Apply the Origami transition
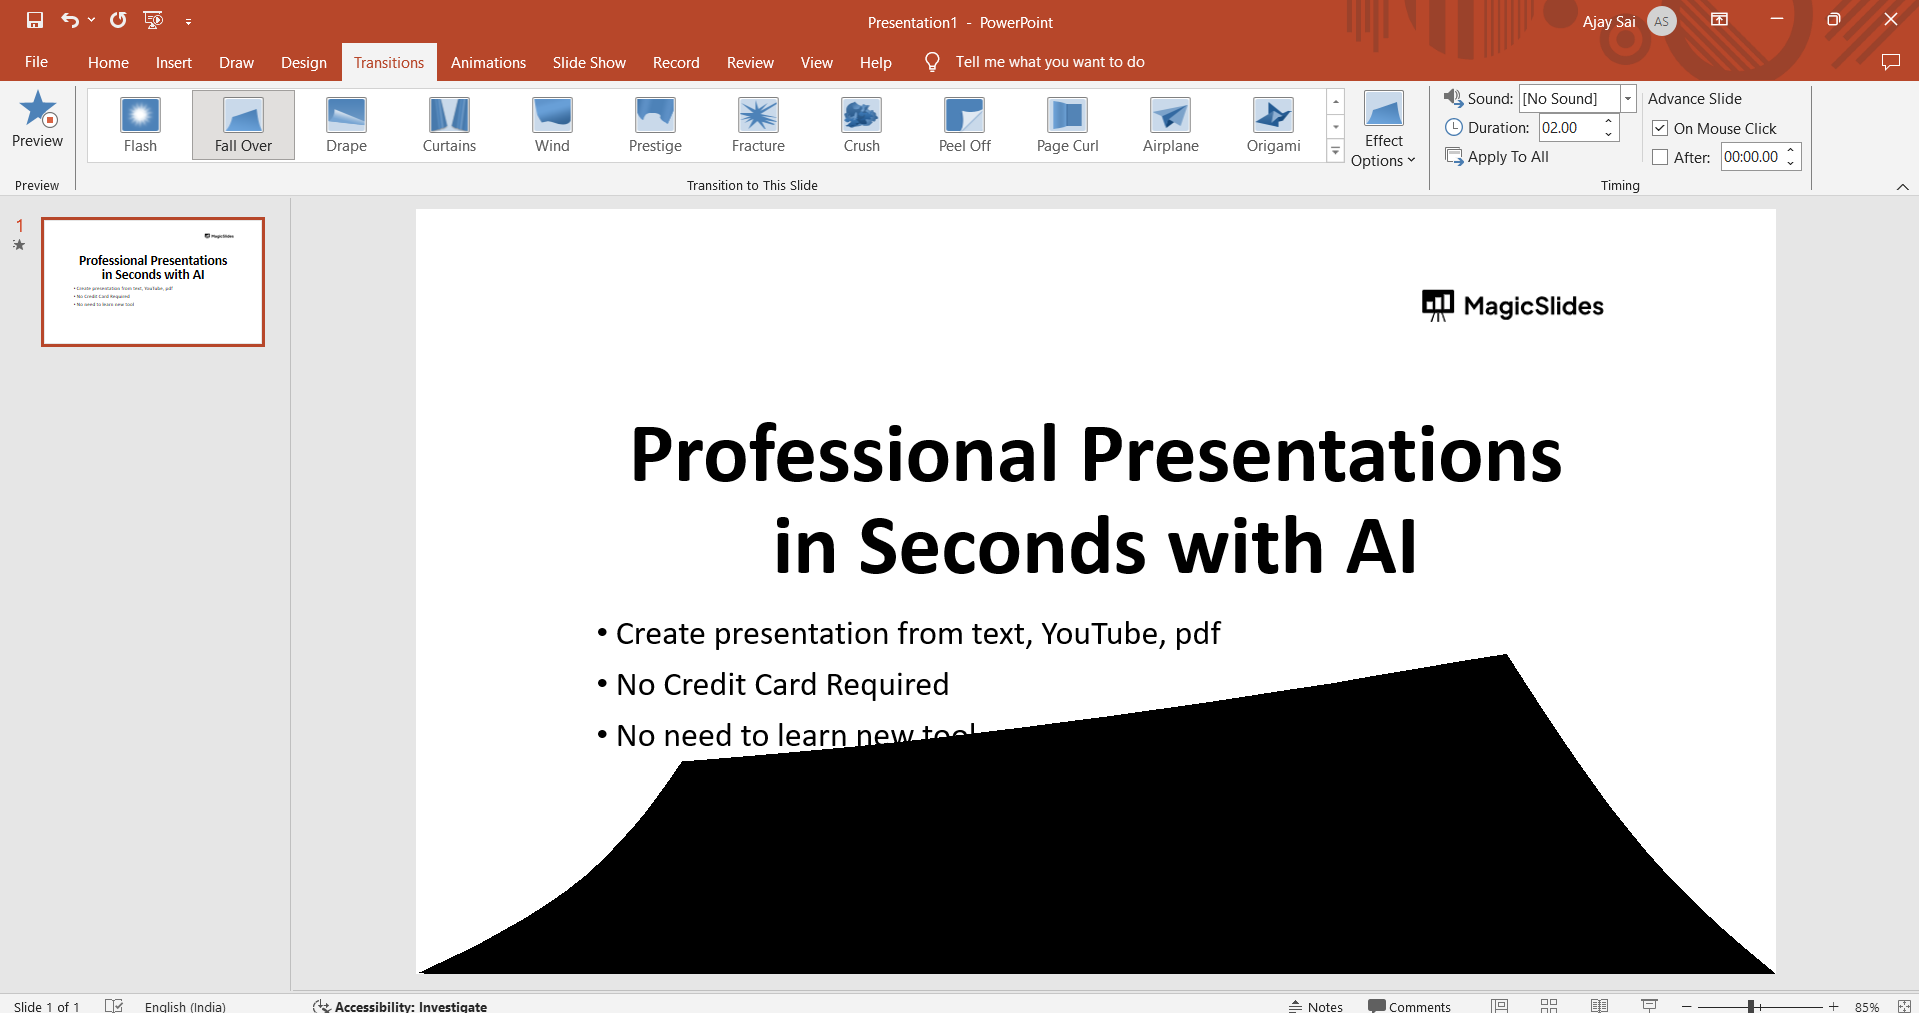Viewport: 1919px width, 1013px height. click(1273, 125)
